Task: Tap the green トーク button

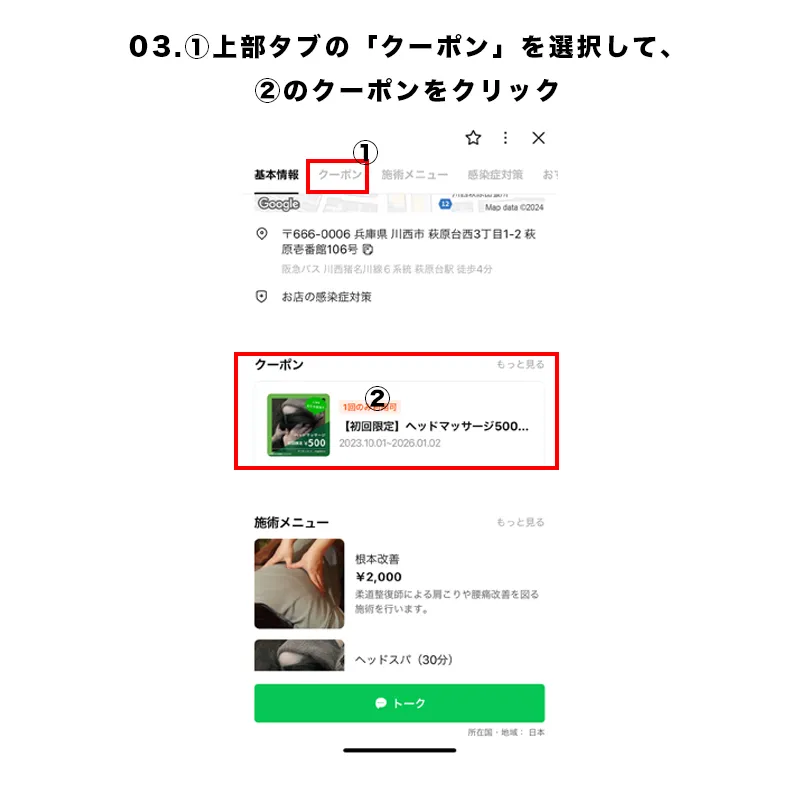Action: 399,703
